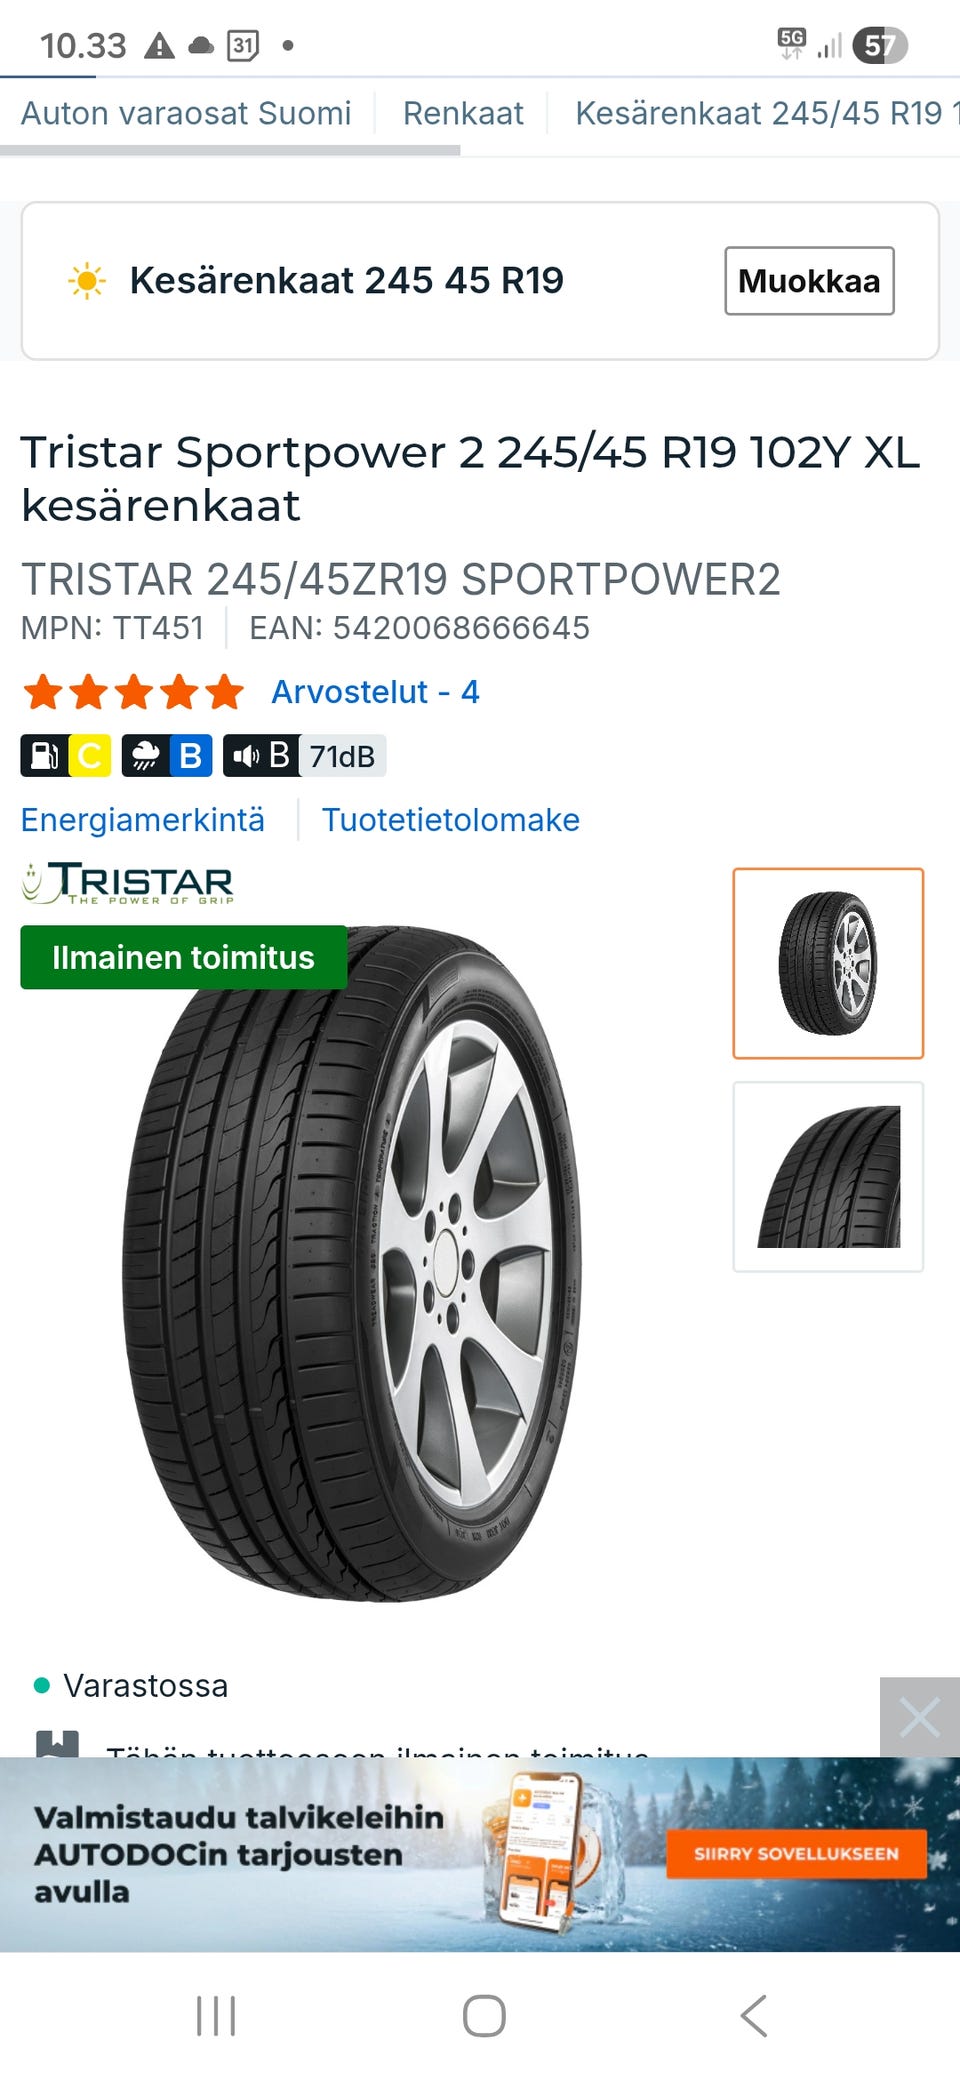
Task: Tap the Tristar brand logo
Action: point(128,884)
